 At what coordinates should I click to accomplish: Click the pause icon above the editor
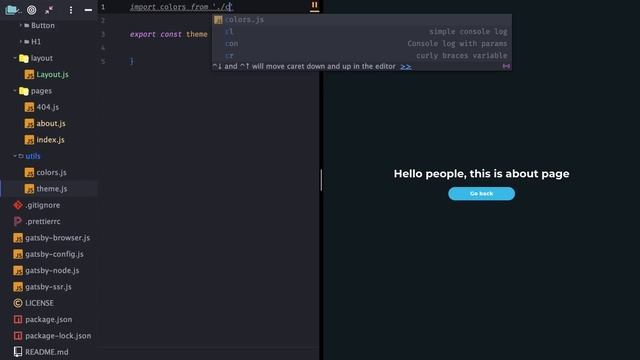[x=314, y=5]
